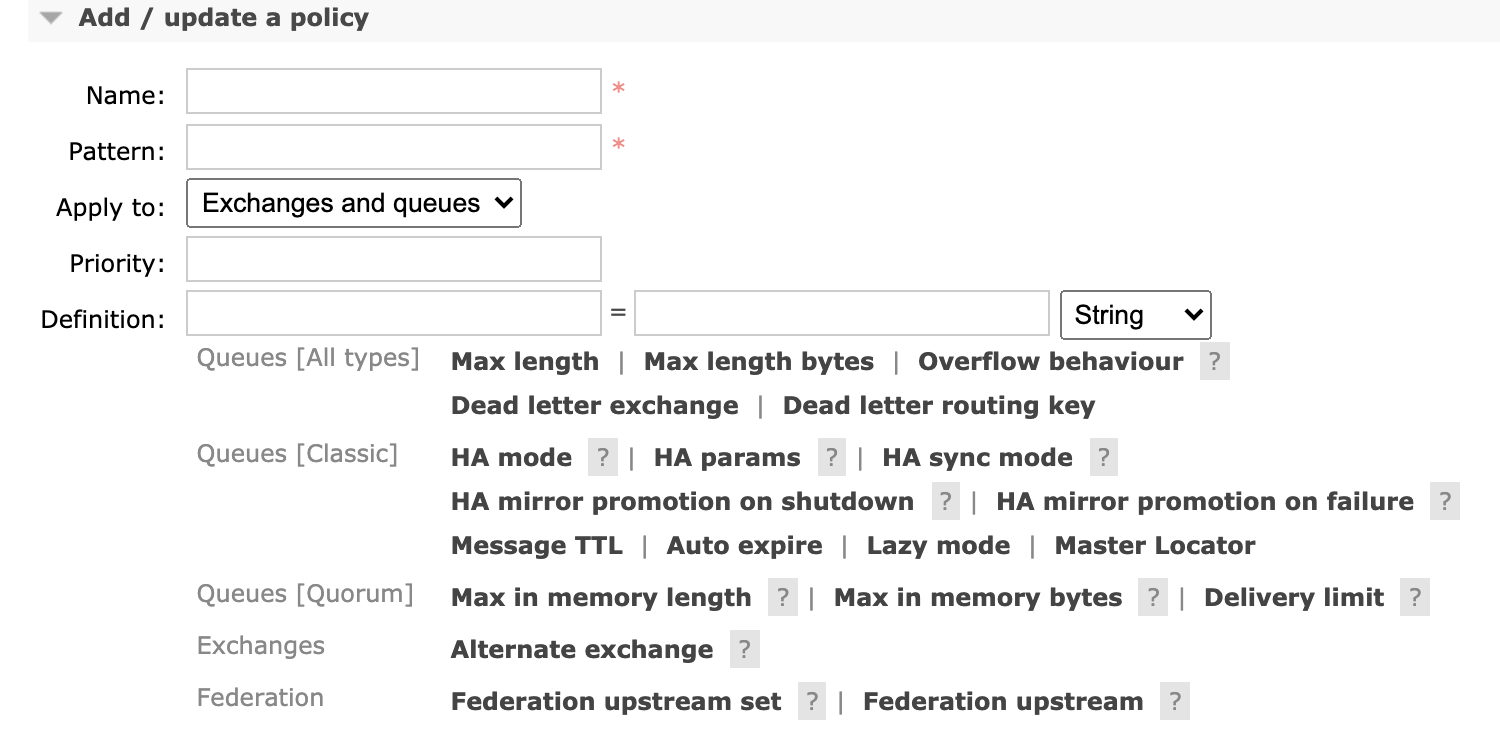Click help icon next to Overflow behaviour
This screenshot has height=738, width=1500.
coord(1214,362)
